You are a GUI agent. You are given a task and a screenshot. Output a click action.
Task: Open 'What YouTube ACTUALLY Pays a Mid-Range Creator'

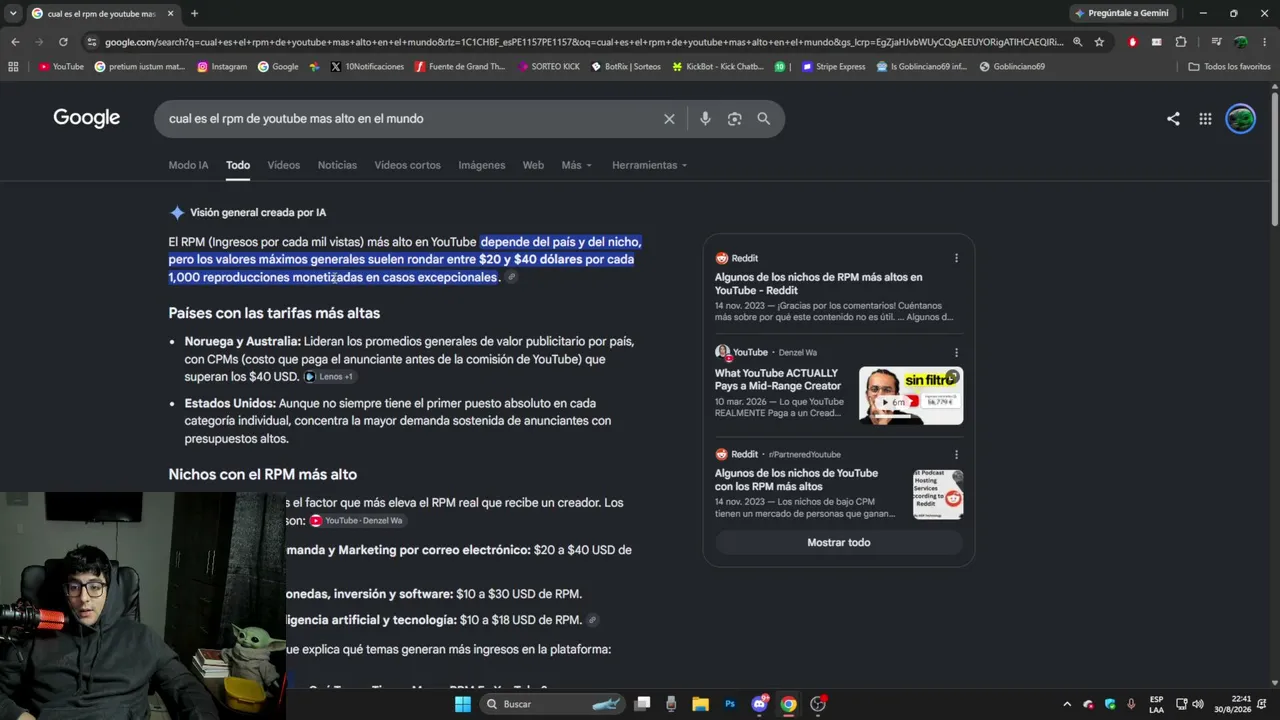pos(778,380)
